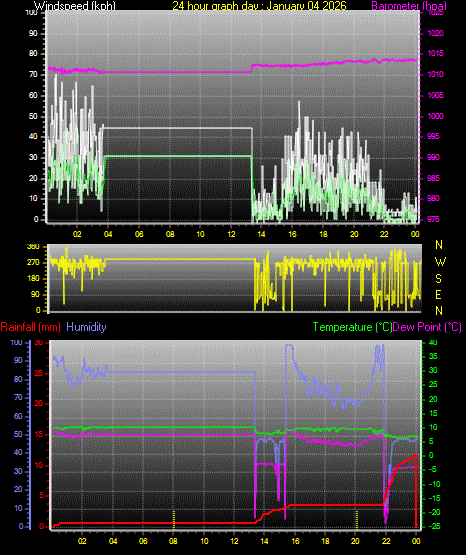Click '90' on the wind direction axis

[35, 295]
